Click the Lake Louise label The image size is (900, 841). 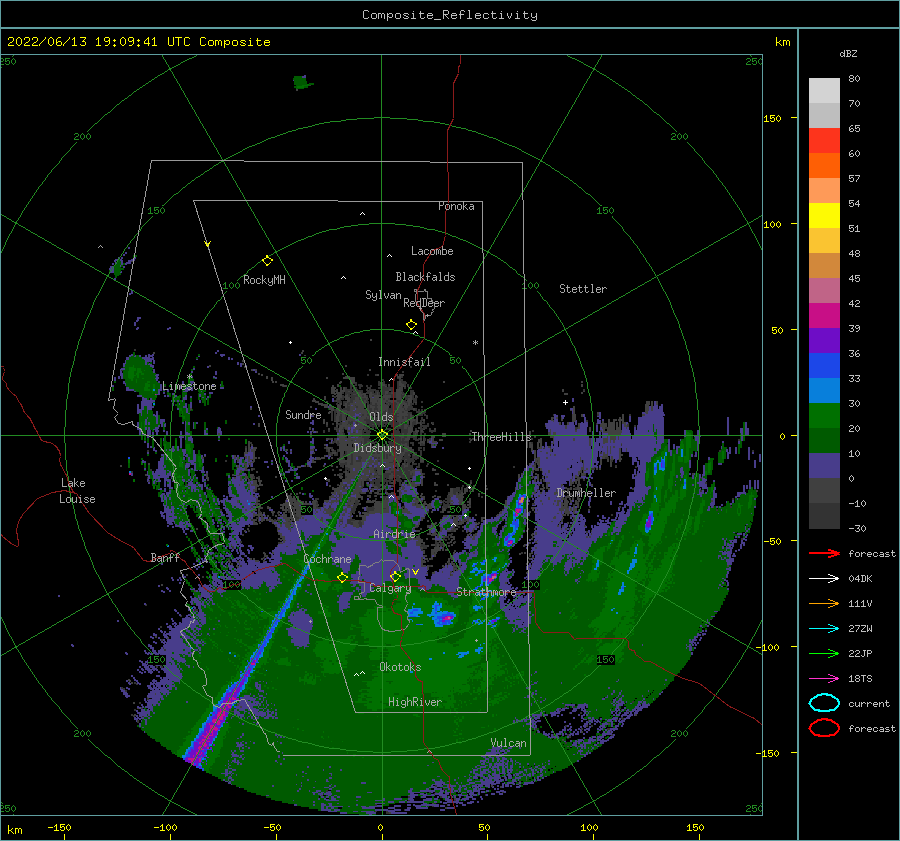point(78,491)
